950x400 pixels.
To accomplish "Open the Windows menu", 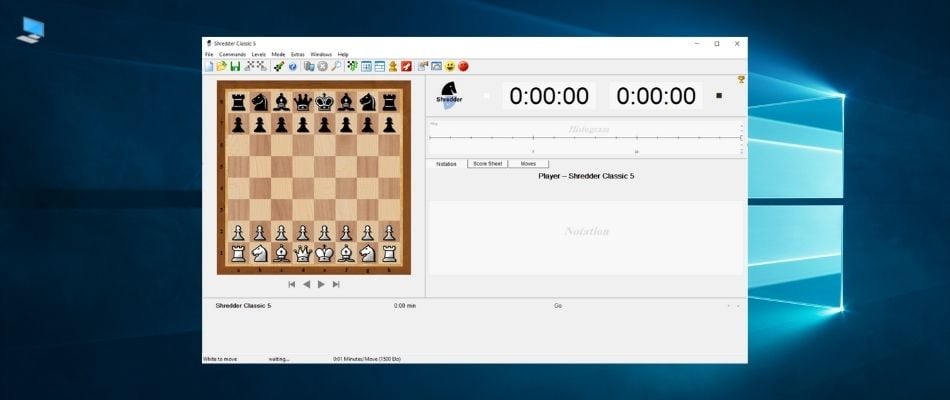I will [x=321, y=55].
